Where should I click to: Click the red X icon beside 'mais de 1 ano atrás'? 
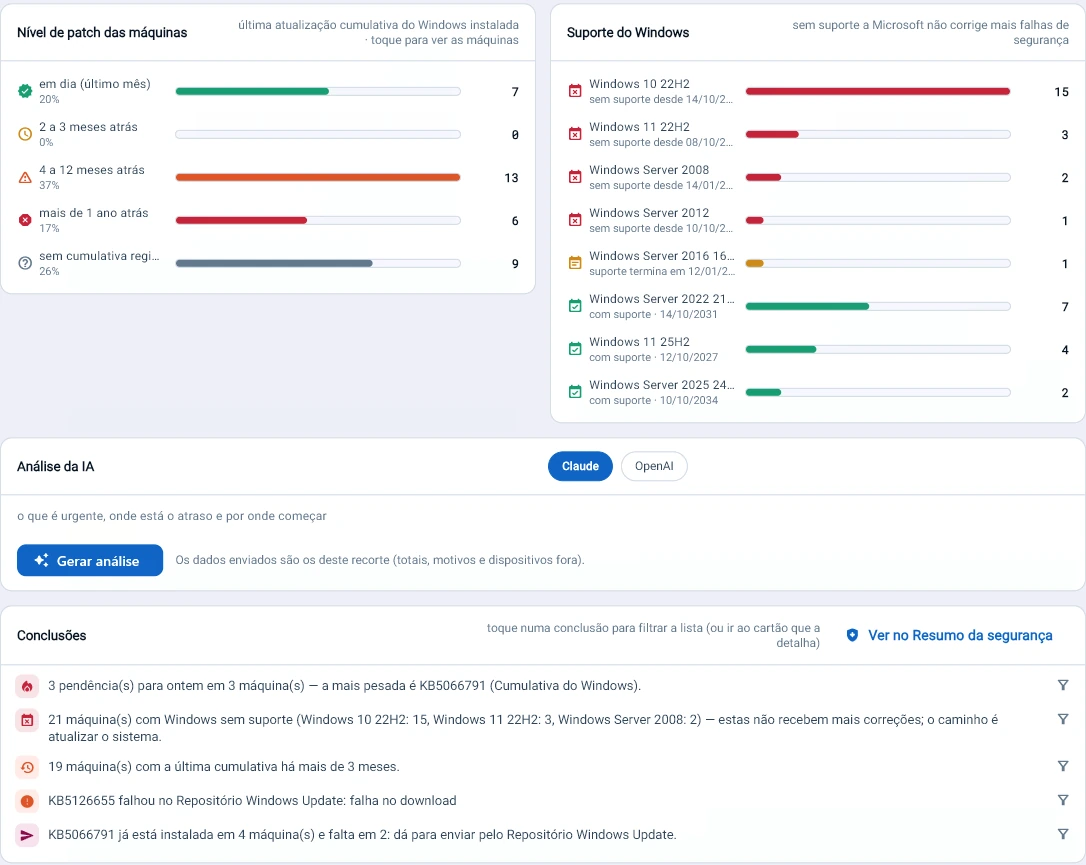pyautogui.click(x=25, y=220)
